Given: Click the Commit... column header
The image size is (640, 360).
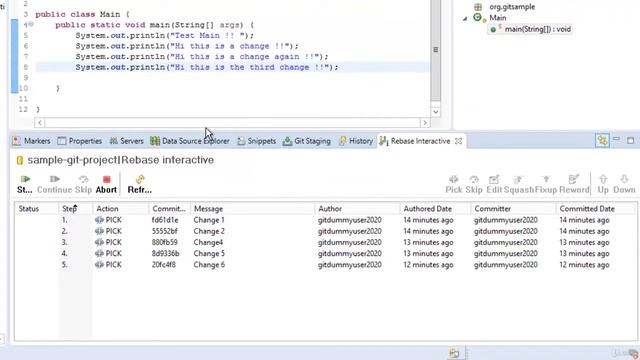Looking at the screenshot, I should click(169, 209).
